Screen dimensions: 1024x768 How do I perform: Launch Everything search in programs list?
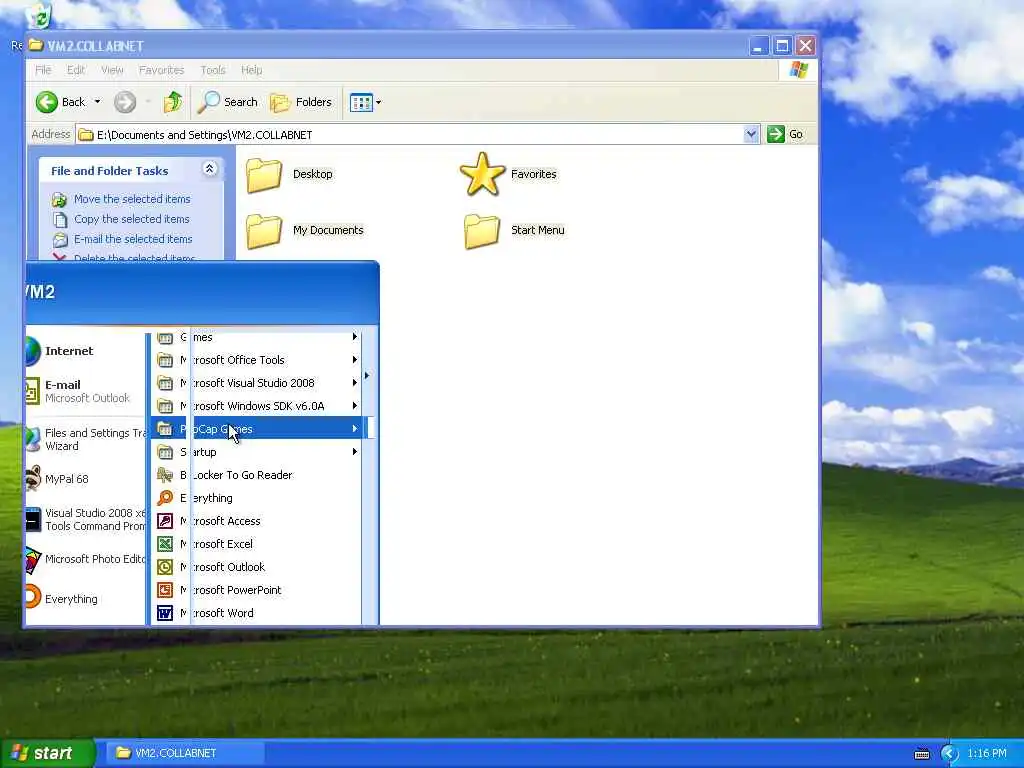(x=256, y=498)
